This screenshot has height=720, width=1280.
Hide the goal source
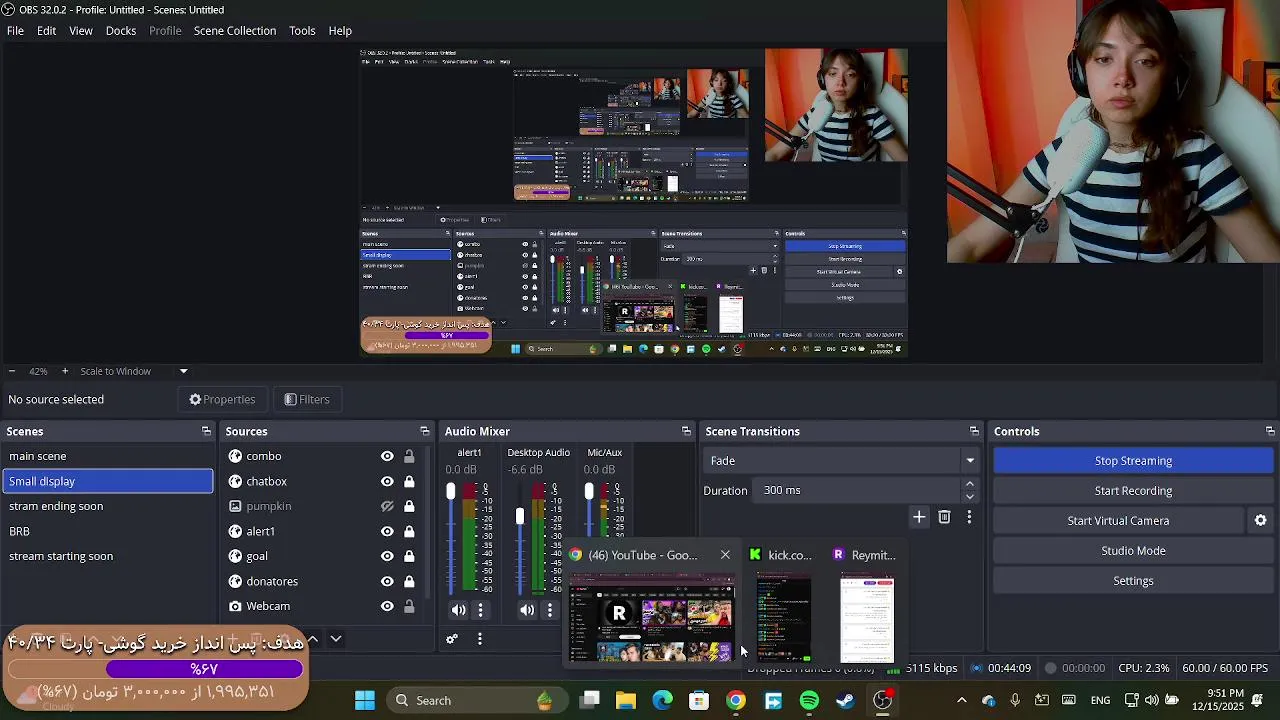(x=387, y=556)
